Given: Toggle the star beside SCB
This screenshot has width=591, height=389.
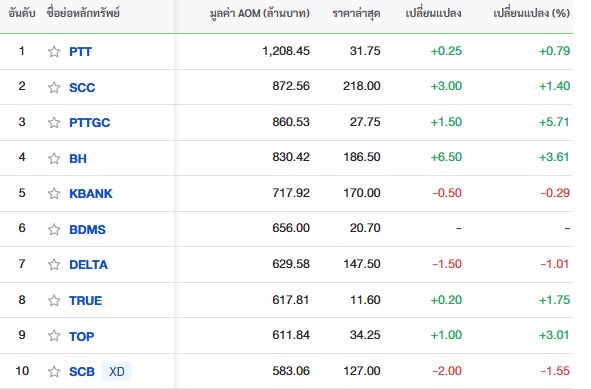Looking at the screenshot, I should pyautogui.click(x=54, y=372).
